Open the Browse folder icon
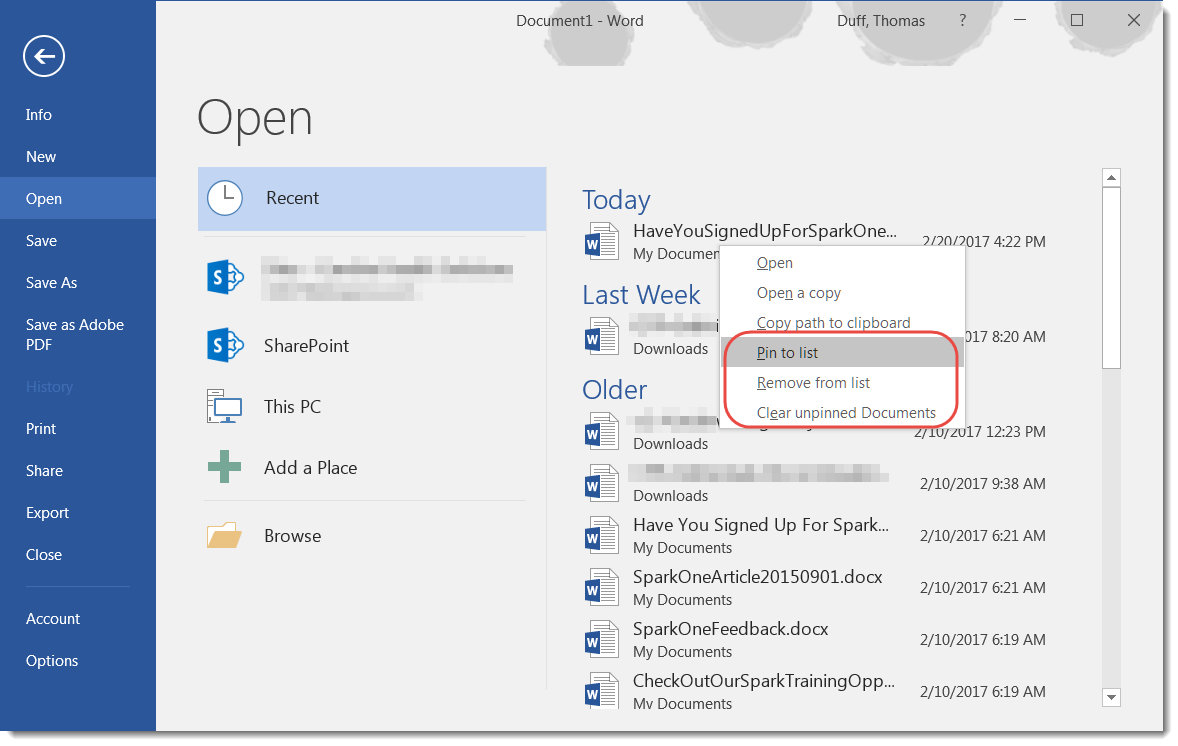This screenshot has height=746, width=1178. point(224,535)
